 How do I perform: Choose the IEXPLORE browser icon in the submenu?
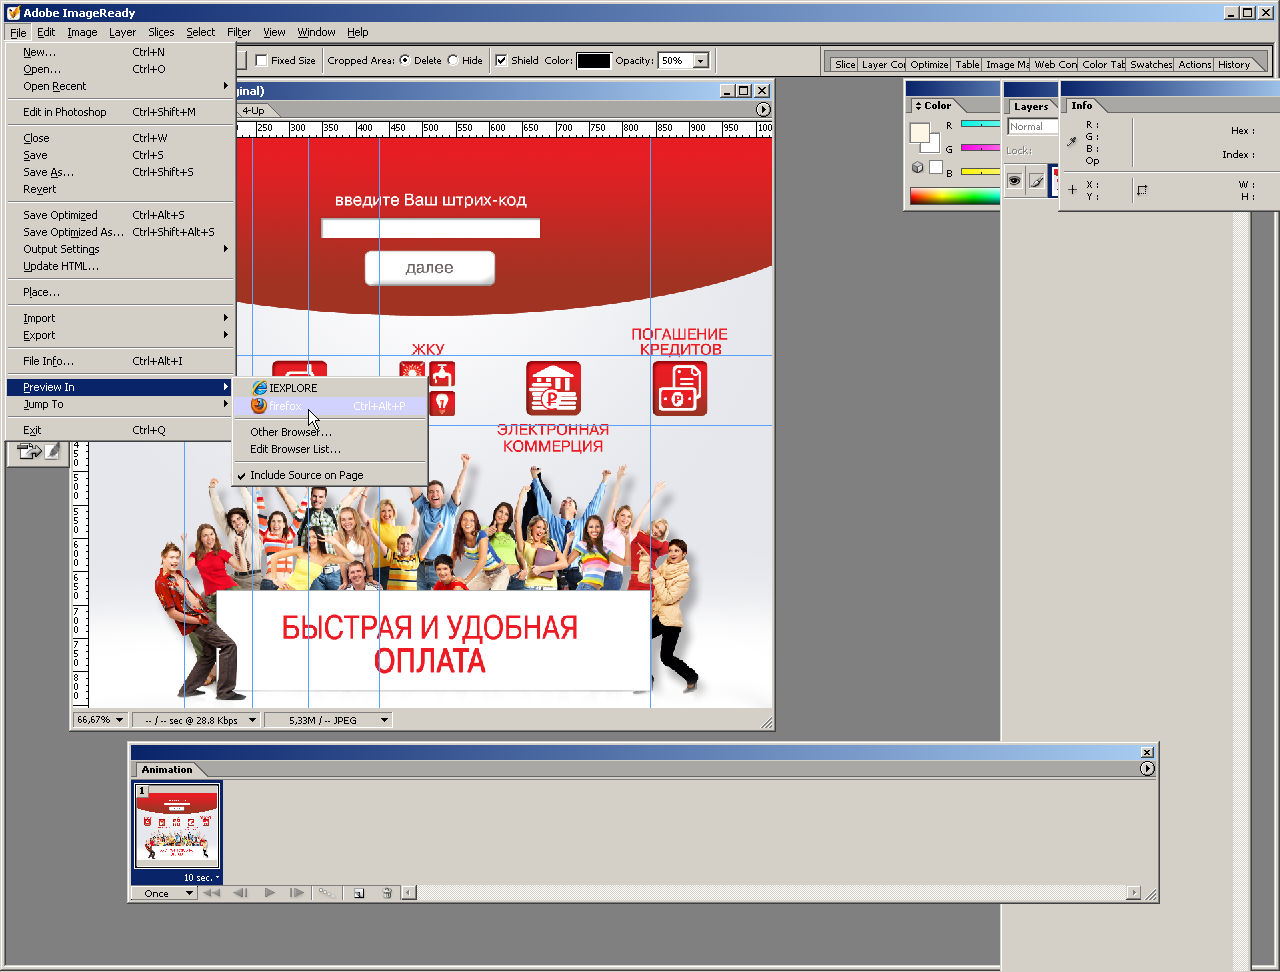point(260,388)
